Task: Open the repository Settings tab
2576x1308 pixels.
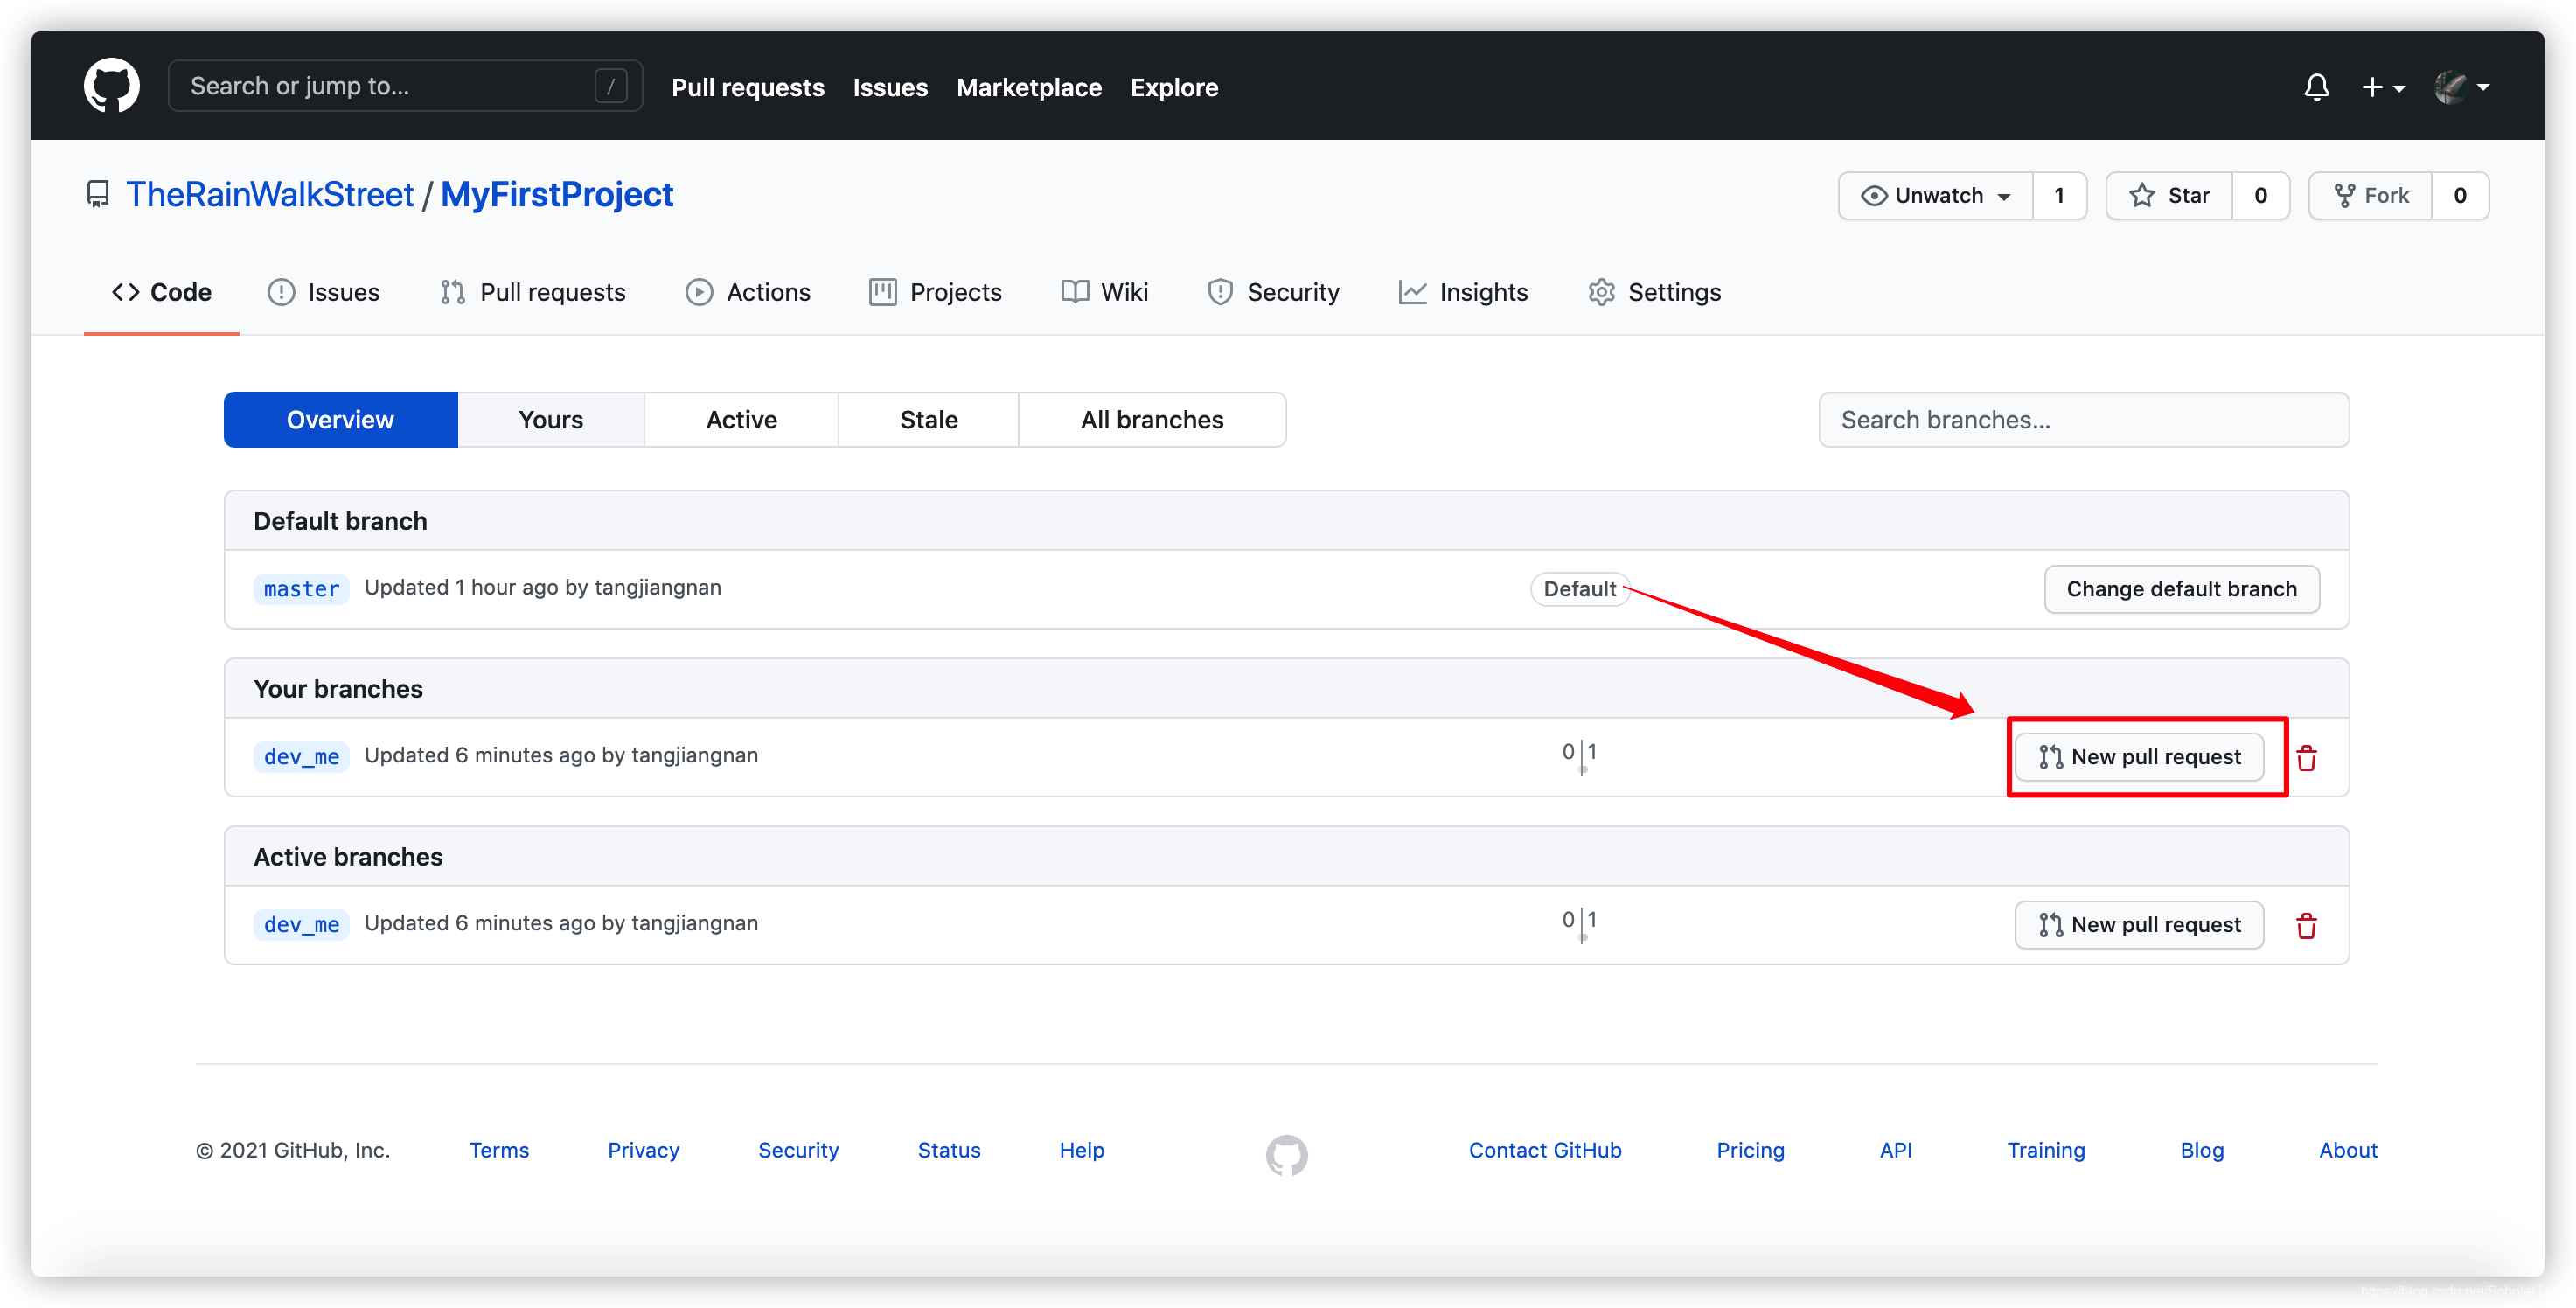Action: coord(1654,292)
